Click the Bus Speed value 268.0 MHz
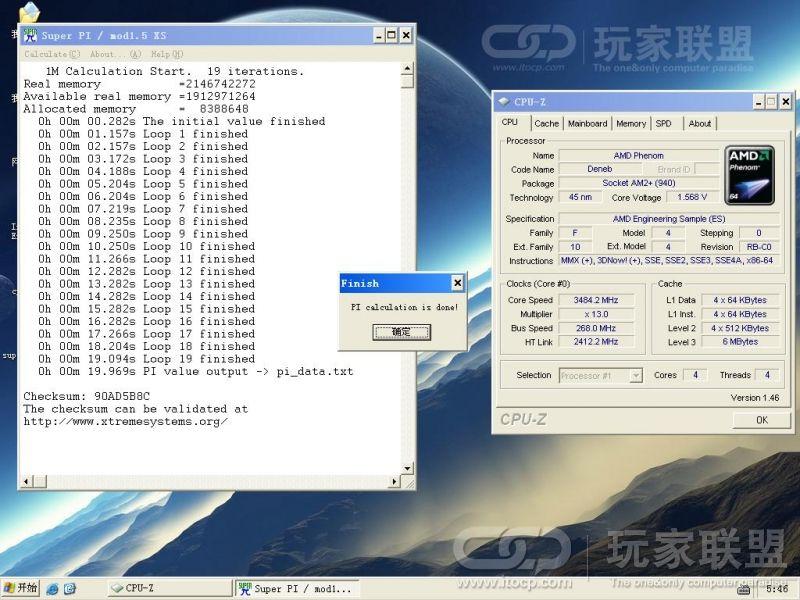The image size is (800, 600). click(x=596, y=328)
